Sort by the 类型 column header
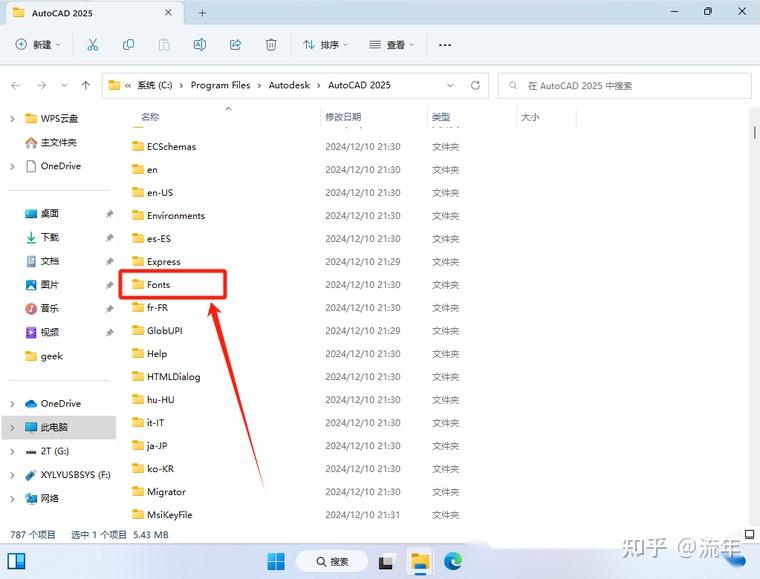This screenshot has width=760, height=579. pos(442,117)
